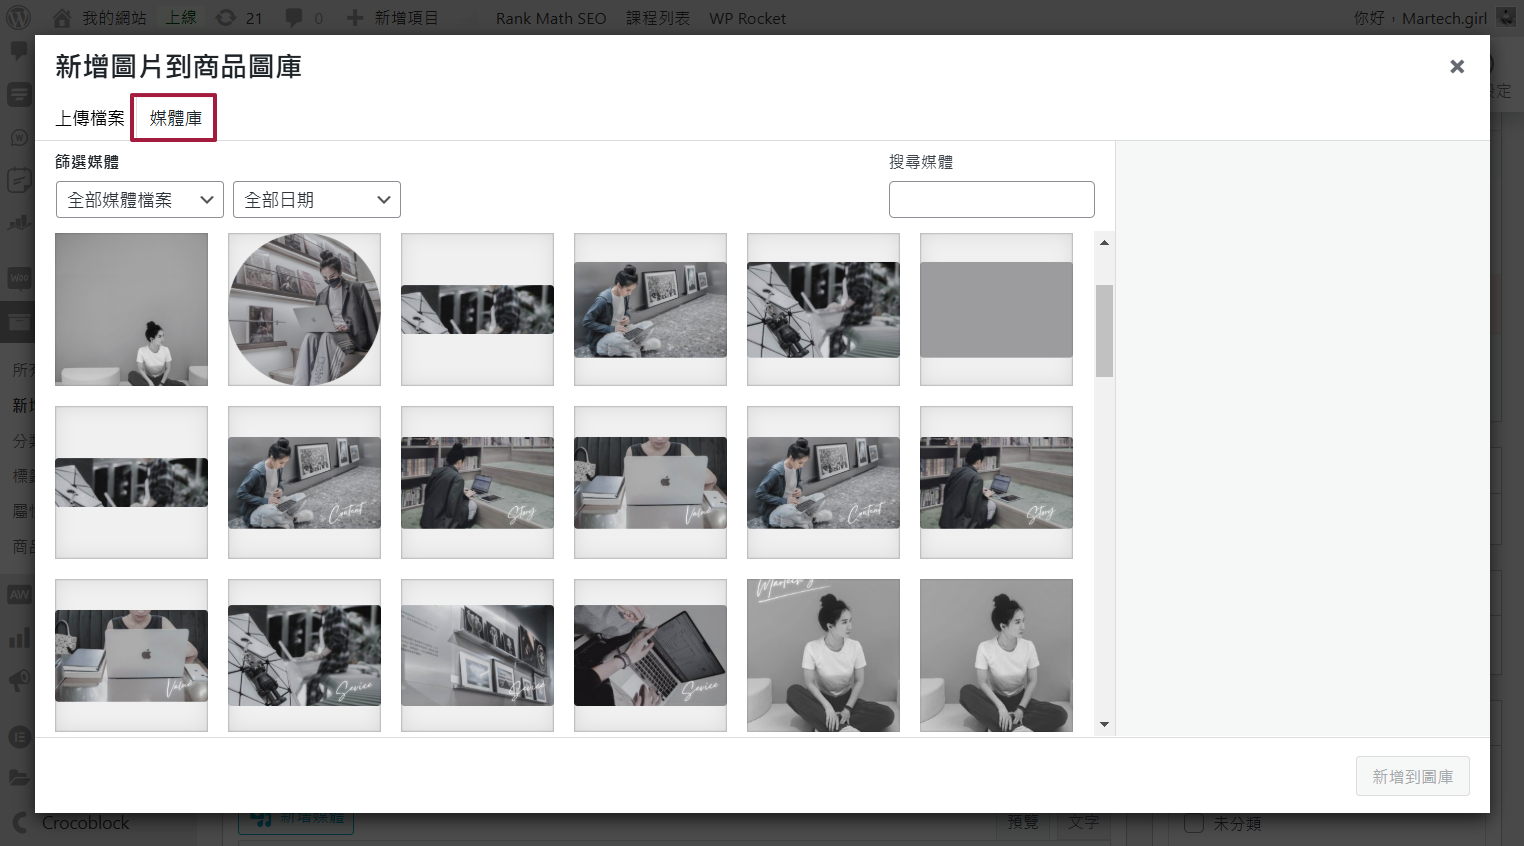The width and height of the screenshot is (1524, 846).
Task: Select the 媒體庫 tab
Action: pyautogui.click(x=175, y=118)
